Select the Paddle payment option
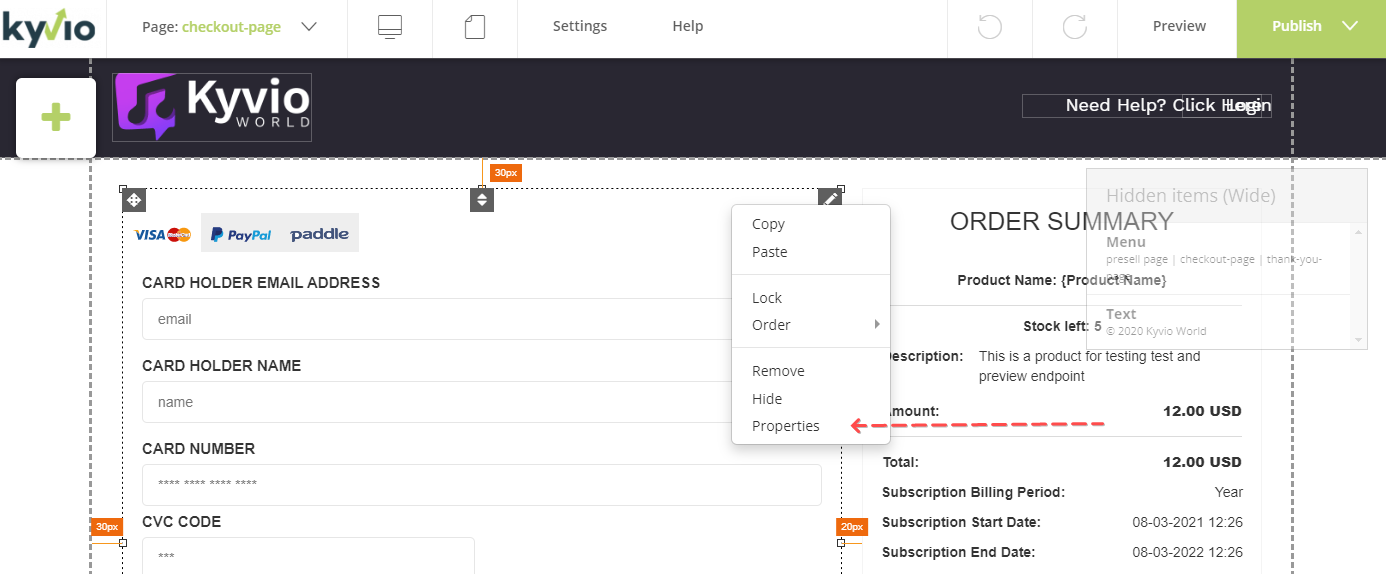The image size is (1386, 574). click(x=319, y=234)
